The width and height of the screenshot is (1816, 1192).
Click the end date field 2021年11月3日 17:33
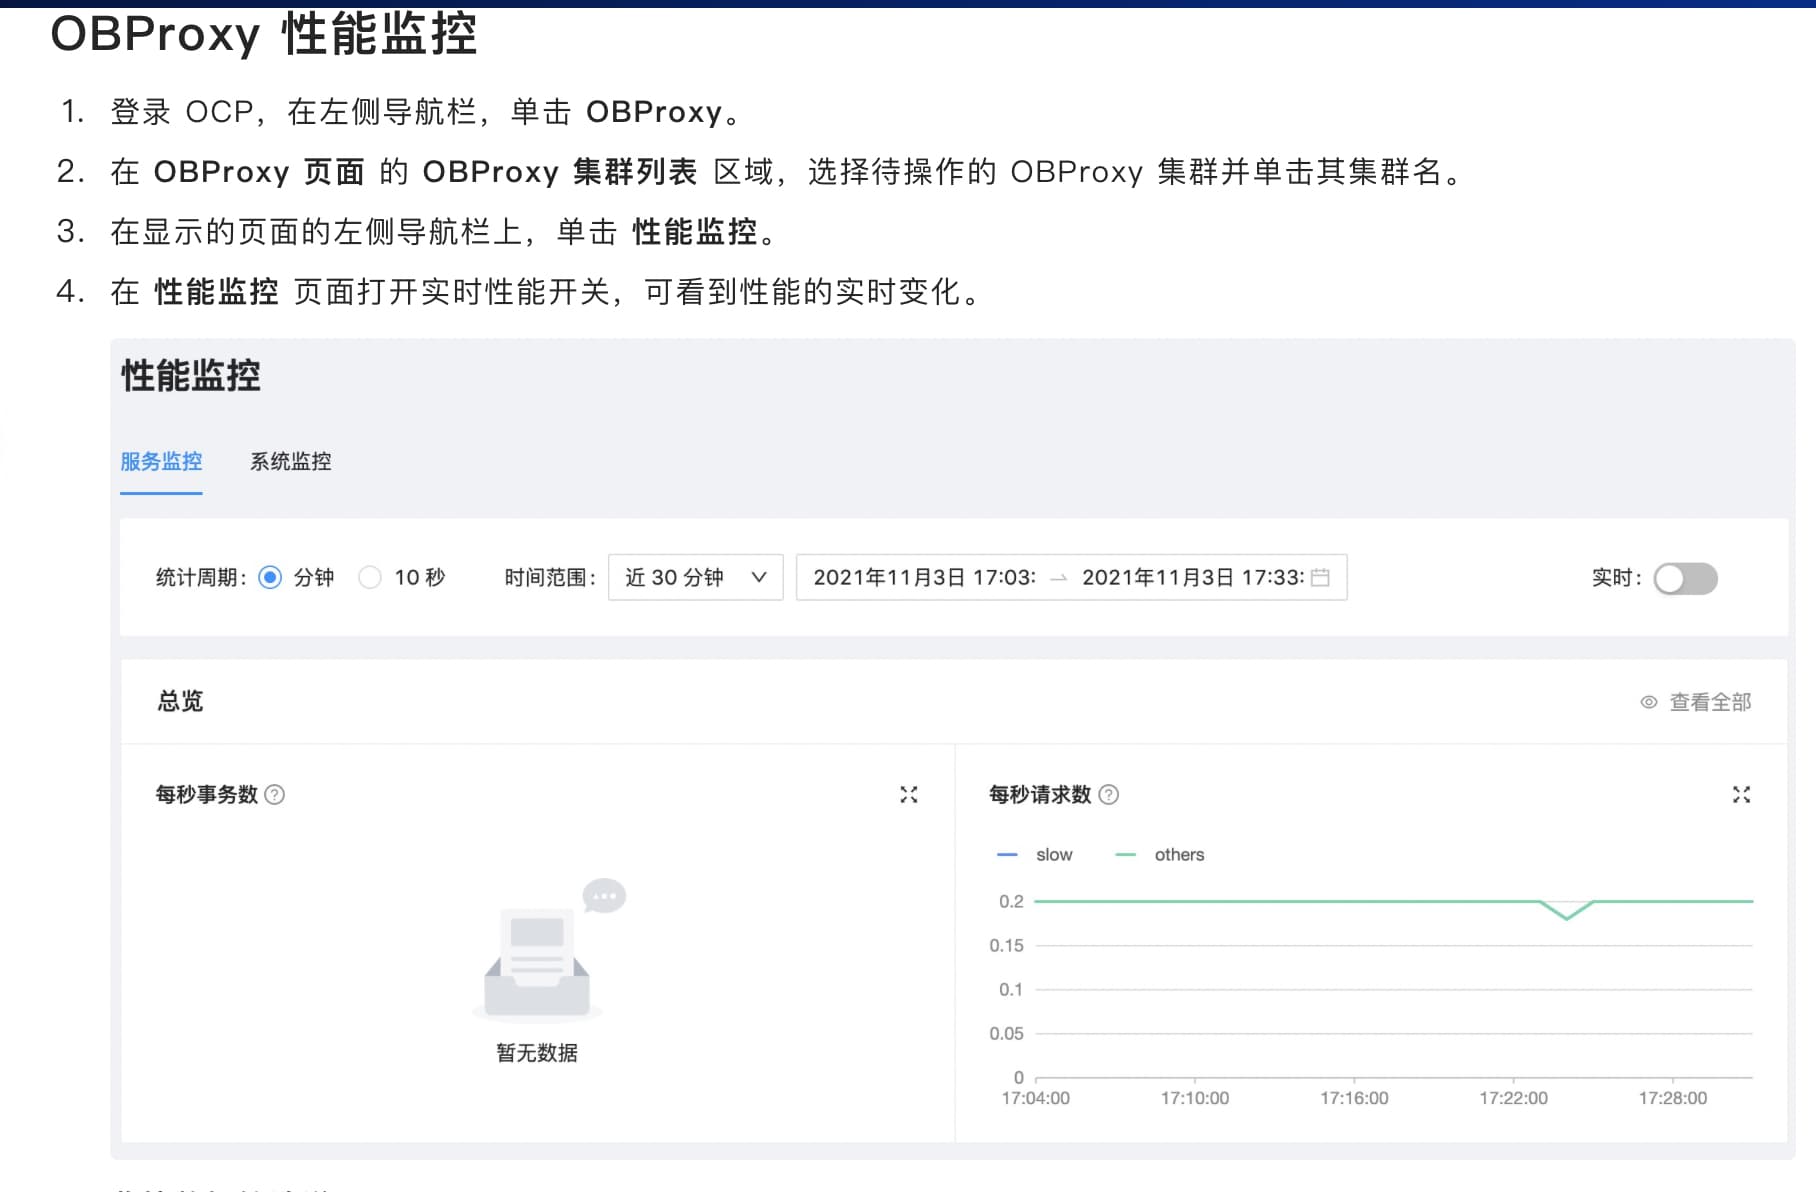click(x=1193, y=577)
